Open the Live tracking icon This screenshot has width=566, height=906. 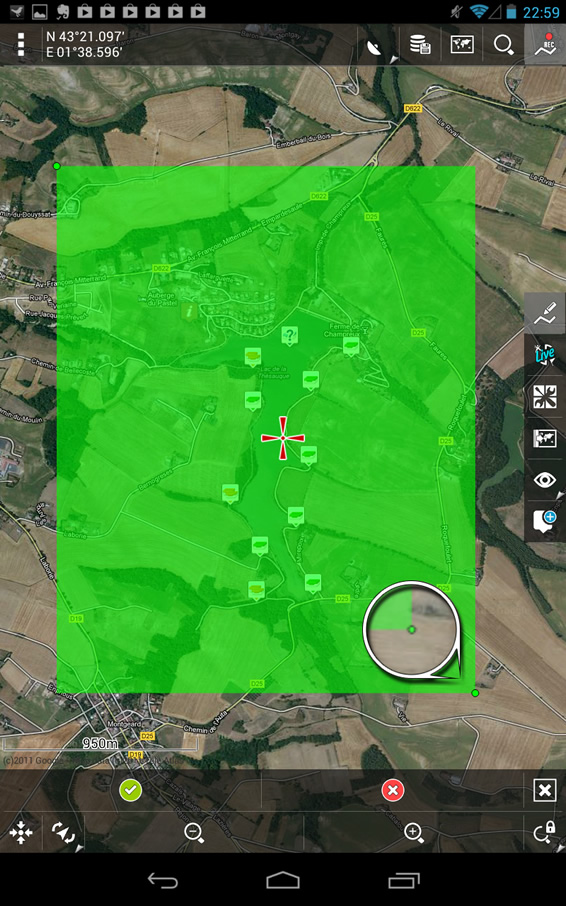[x=545, y=354]
